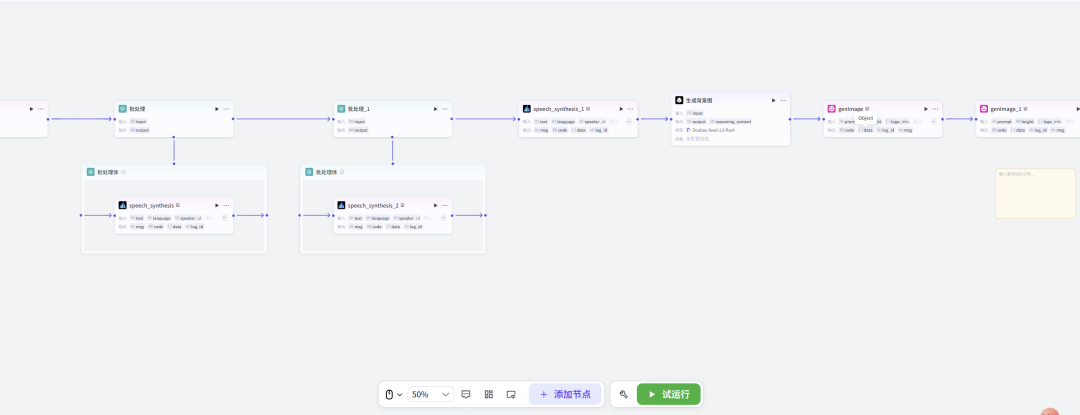
Task: Click the 批处理_1 node's teal batch icon
Action: (342, 109)
